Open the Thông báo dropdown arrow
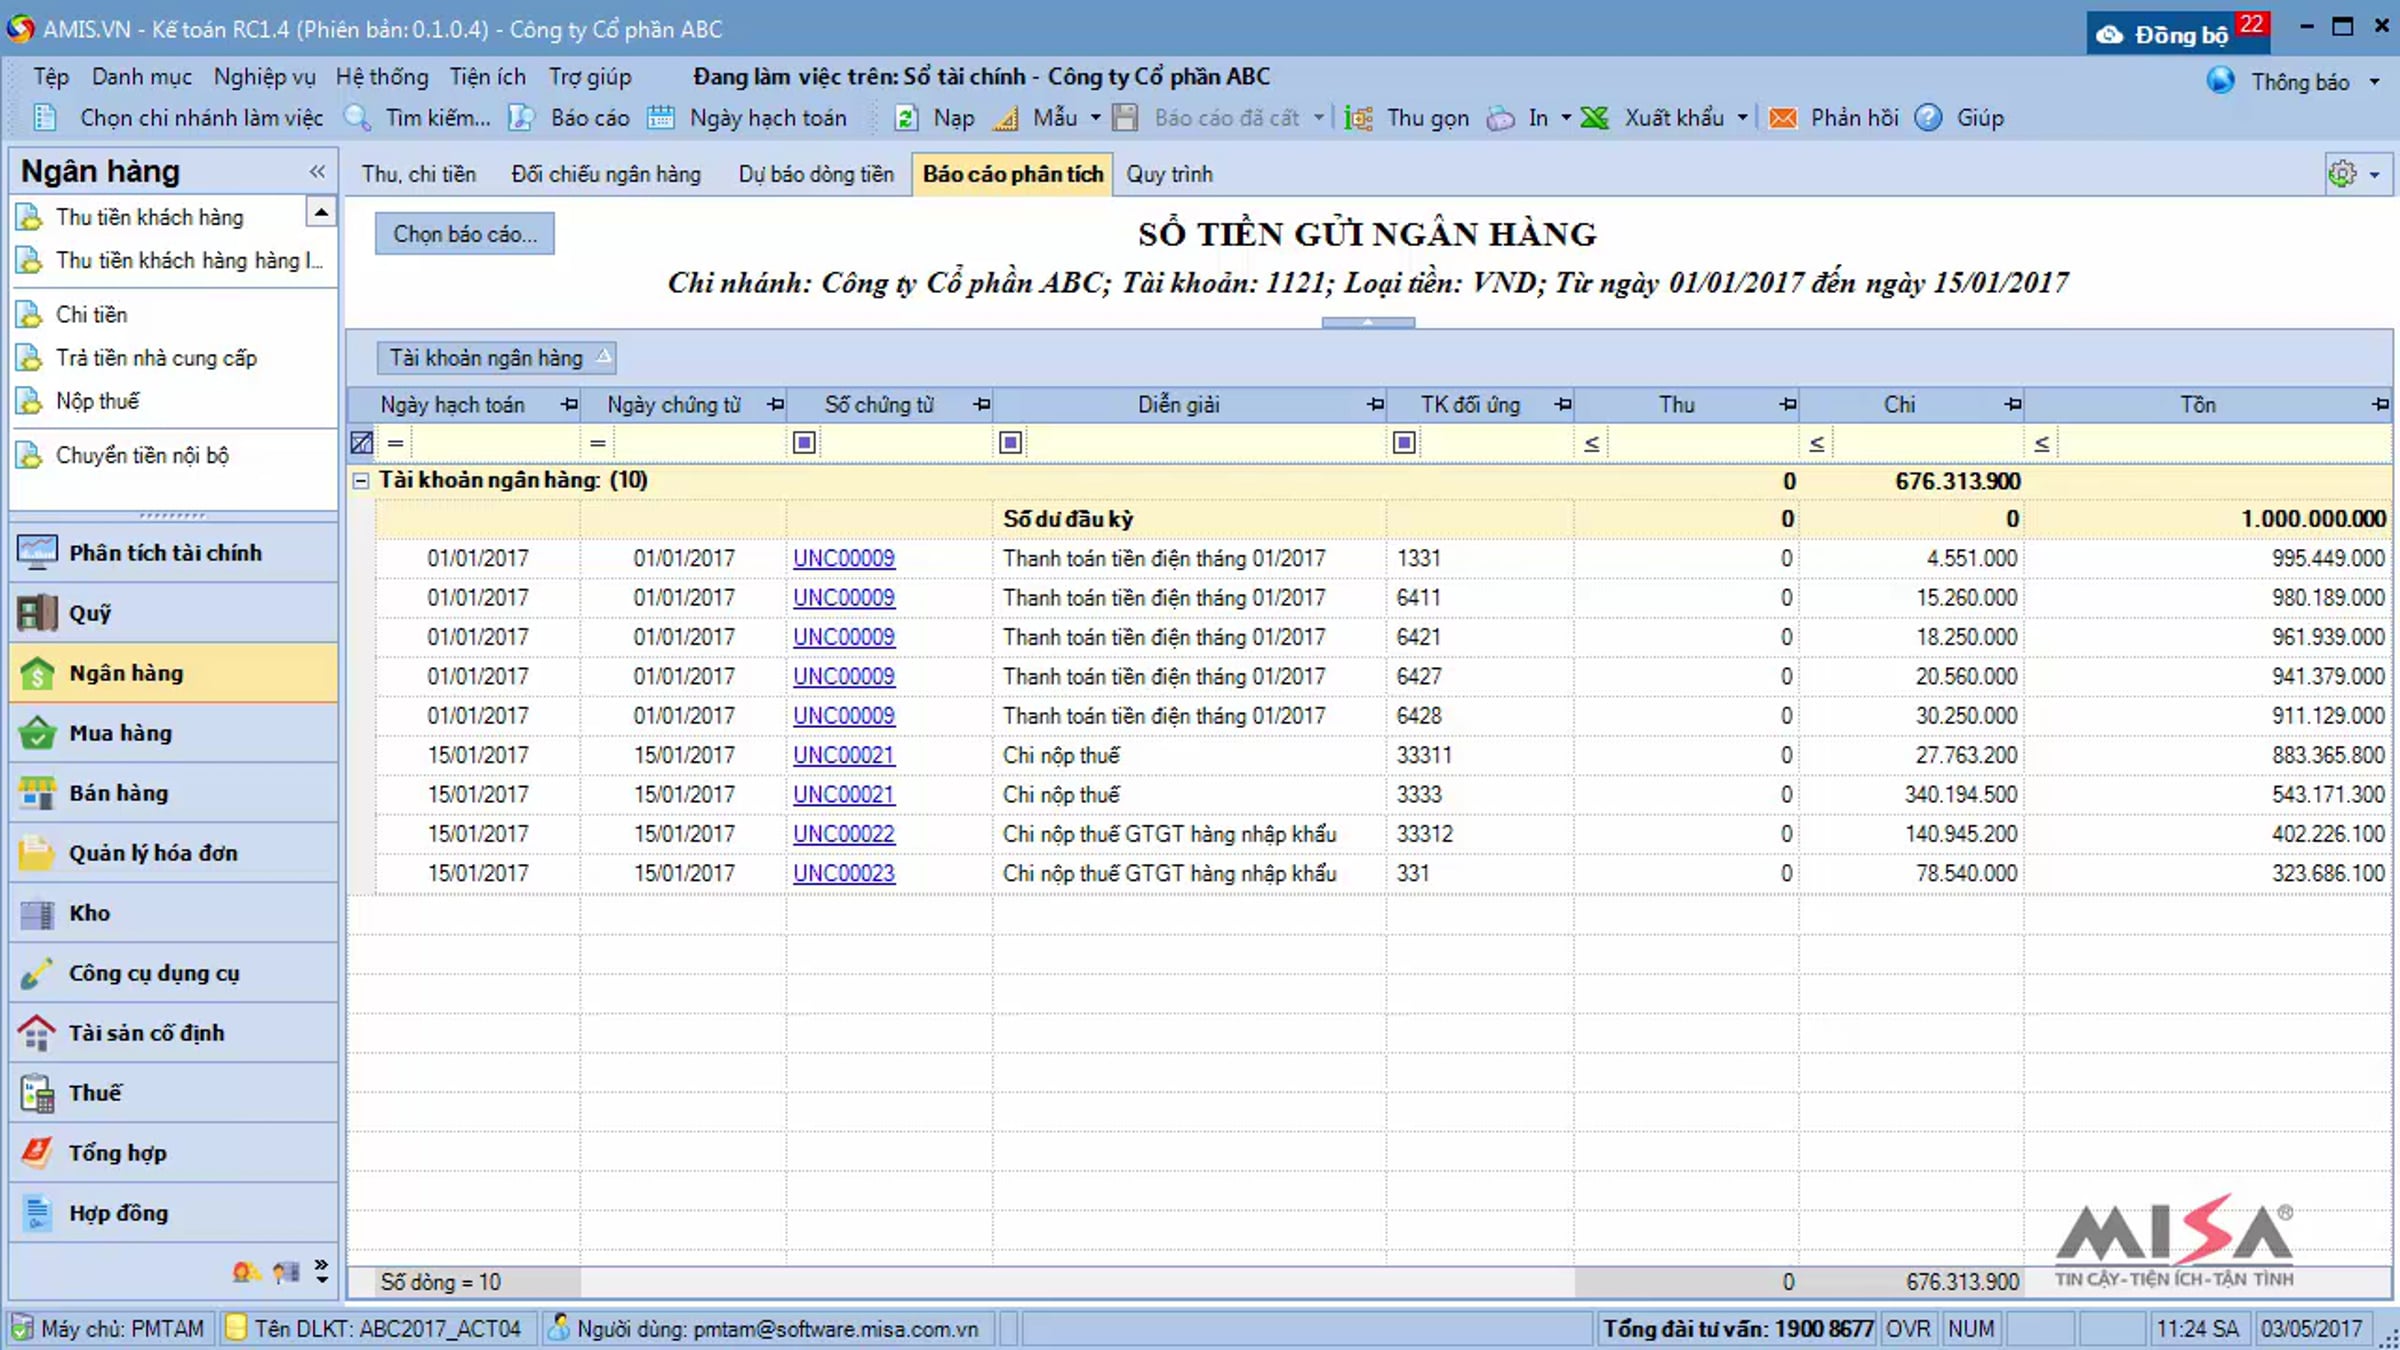Image resolution: width=2400 pixels, height=1350 pixels. point(2374,82)
